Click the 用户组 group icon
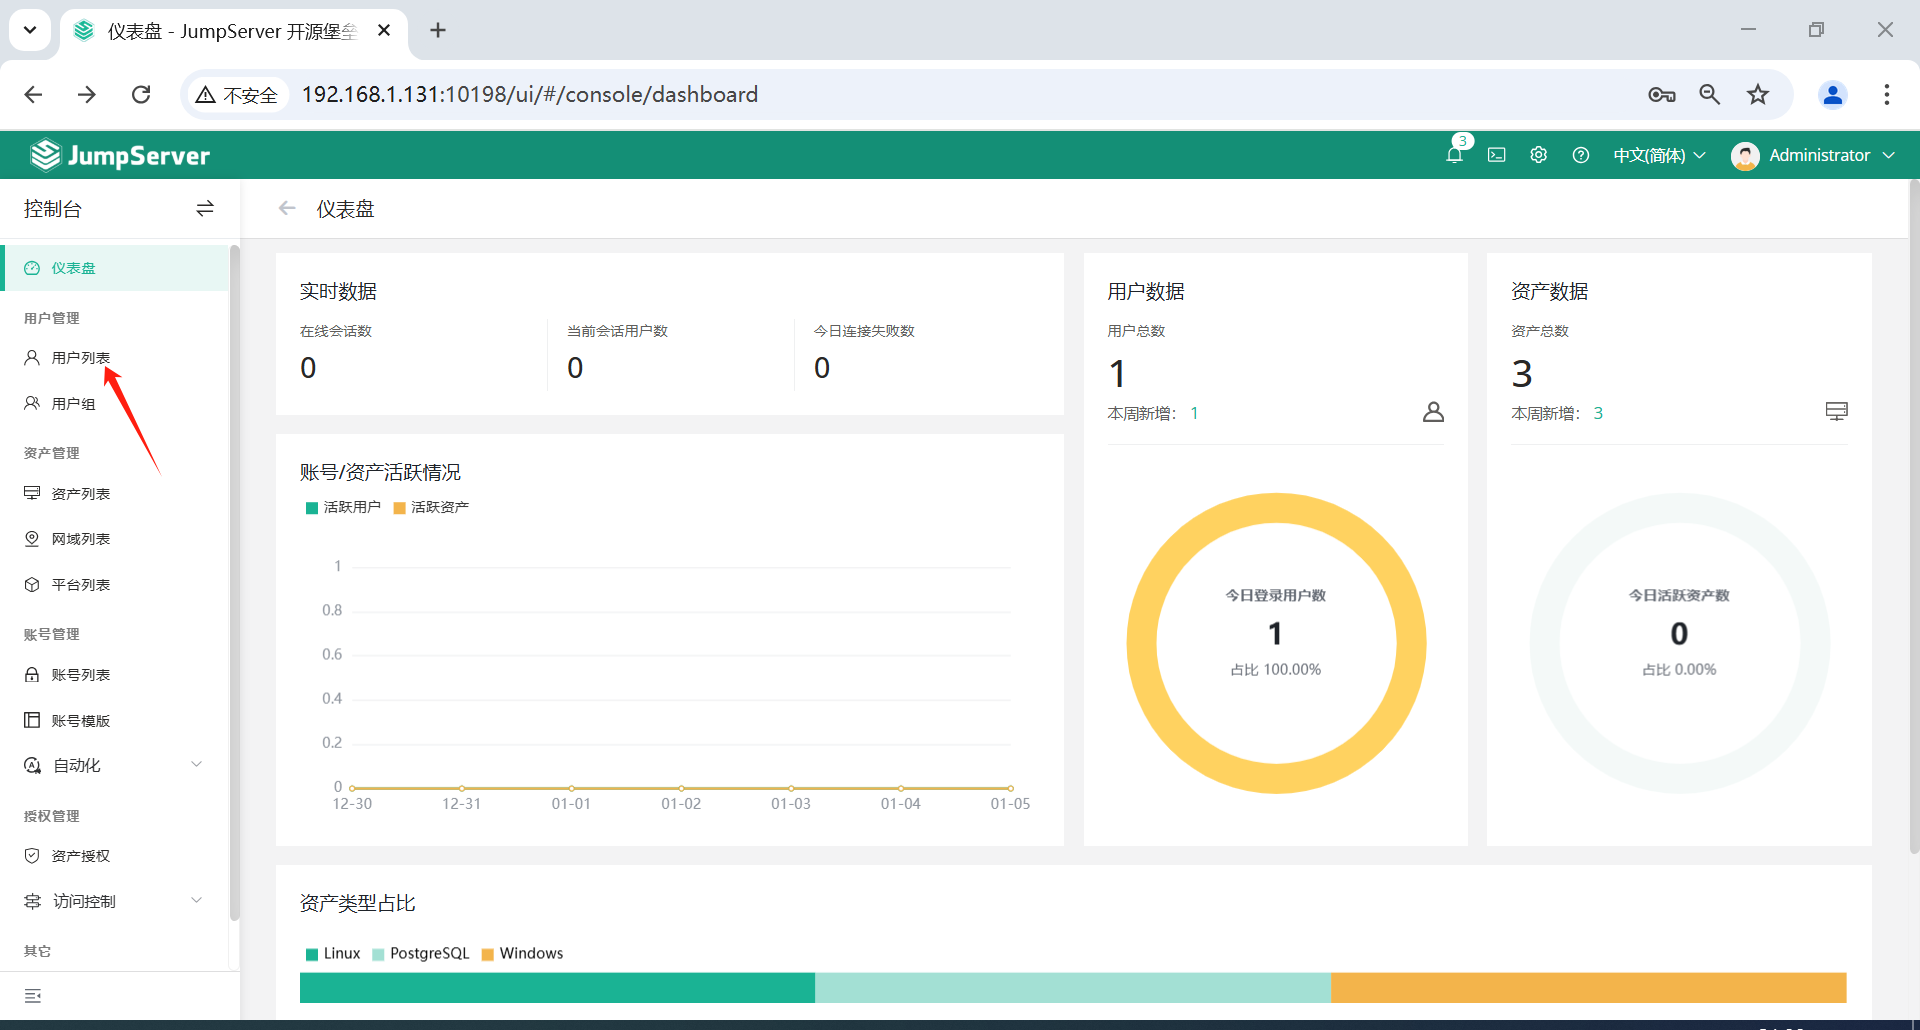This screenshot has width=1920, height=1030. [x=32, y=403]
